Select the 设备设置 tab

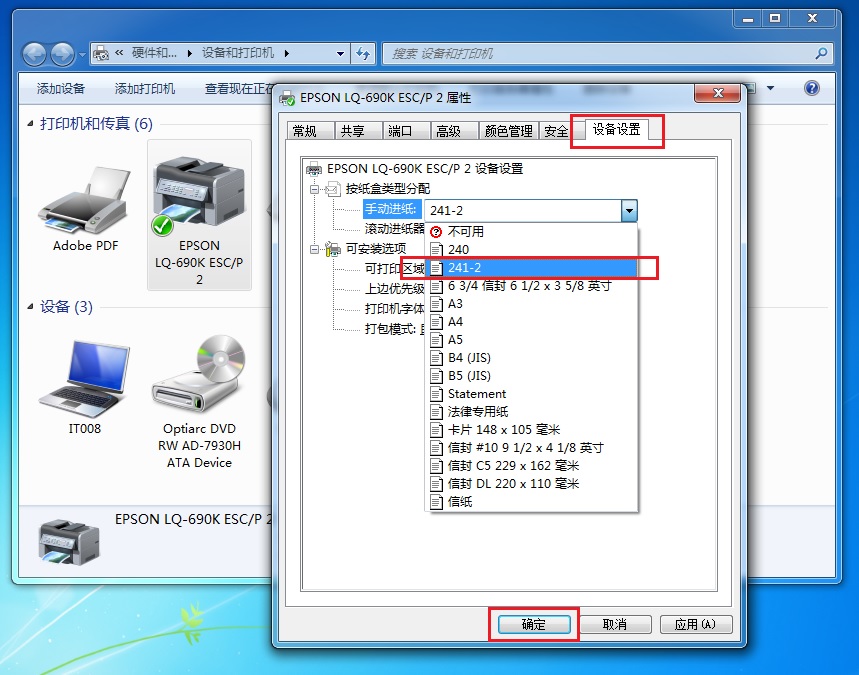[x=617, y=130]
